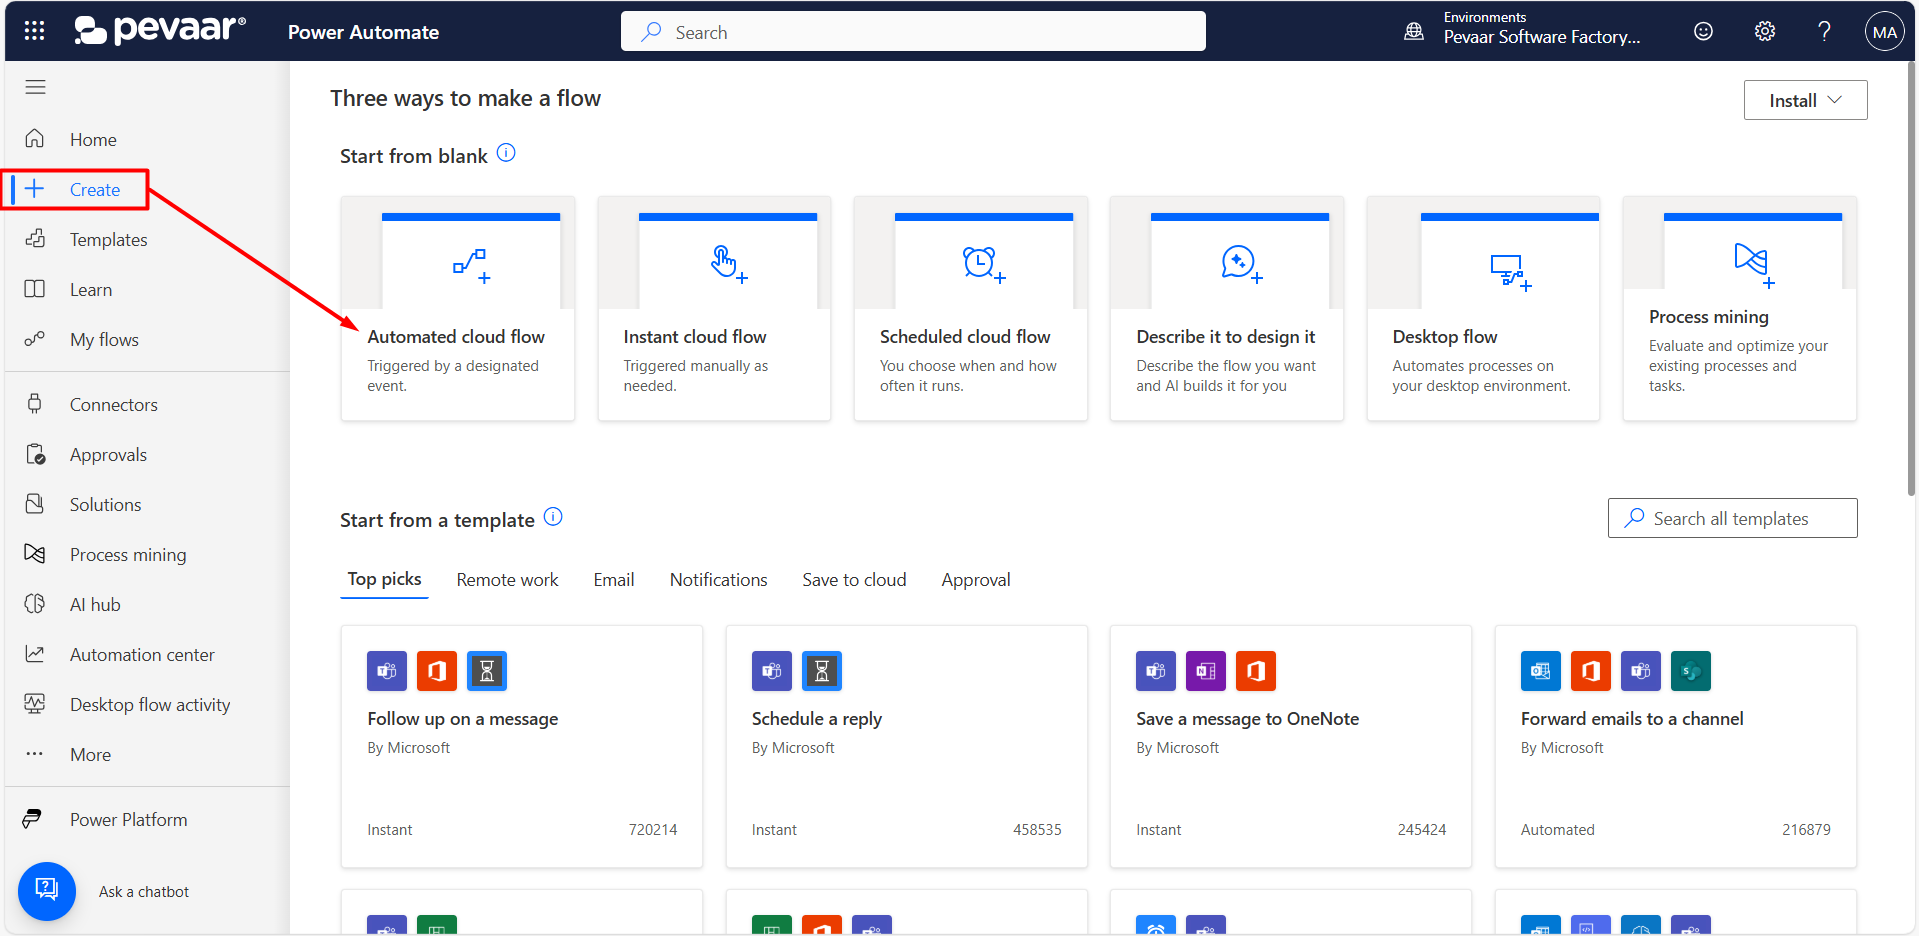Select Create in the sidebar
Screen dimensions: 1919x936
click(95, 190)
